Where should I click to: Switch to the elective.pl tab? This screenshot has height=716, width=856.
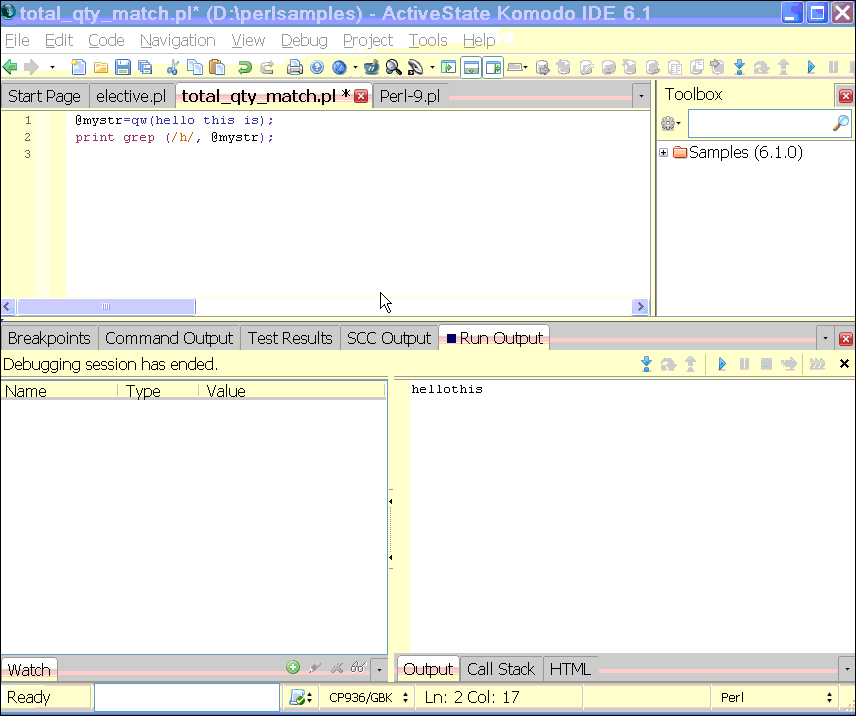[131, 96]
